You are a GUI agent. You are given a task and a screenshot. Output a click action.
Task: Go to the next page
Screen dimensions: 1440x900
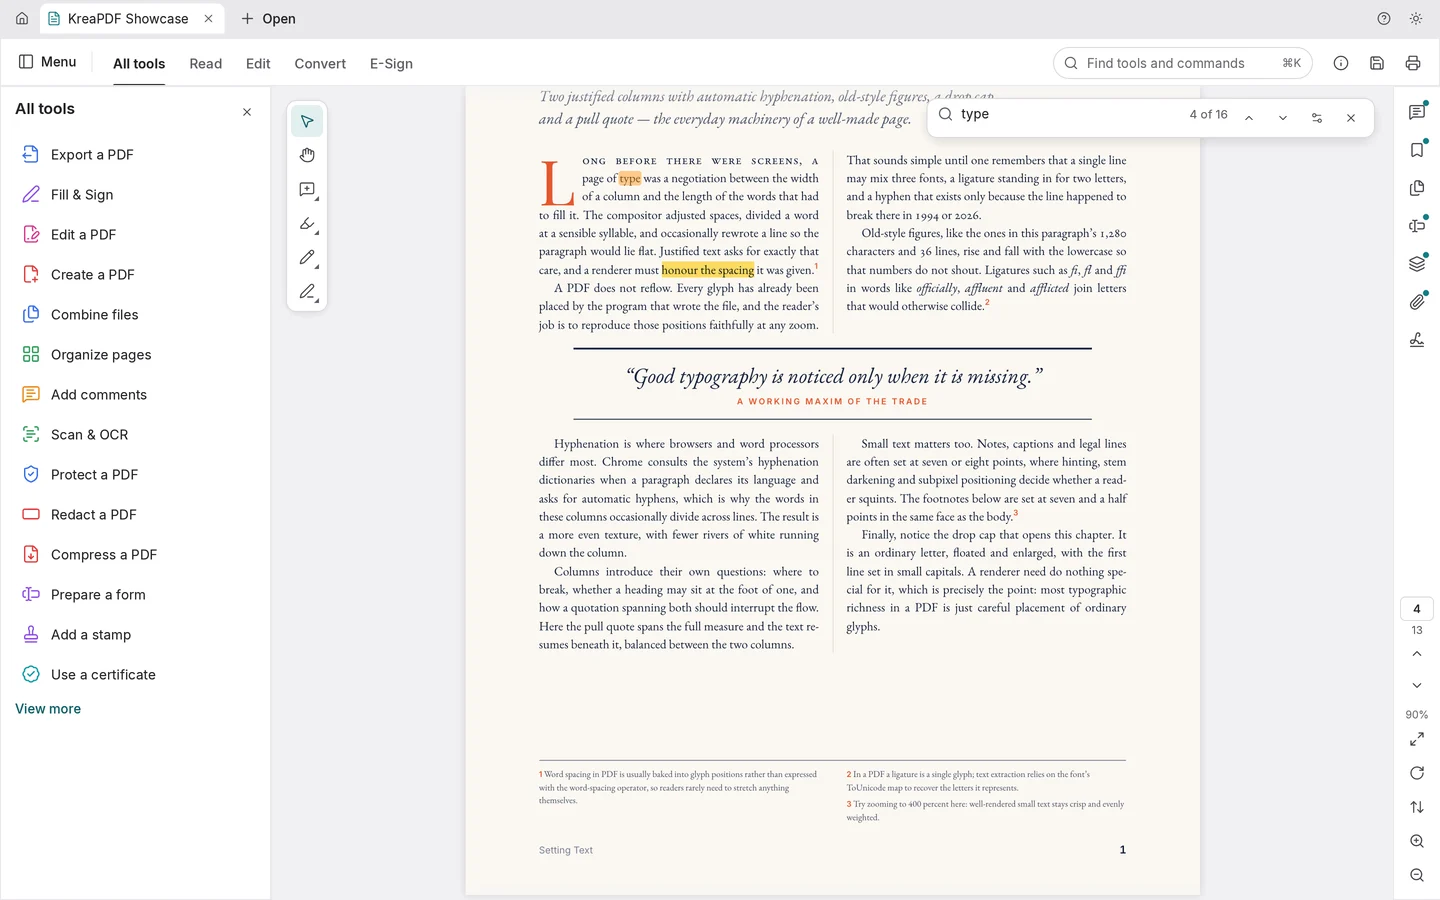click(1417, 686)
